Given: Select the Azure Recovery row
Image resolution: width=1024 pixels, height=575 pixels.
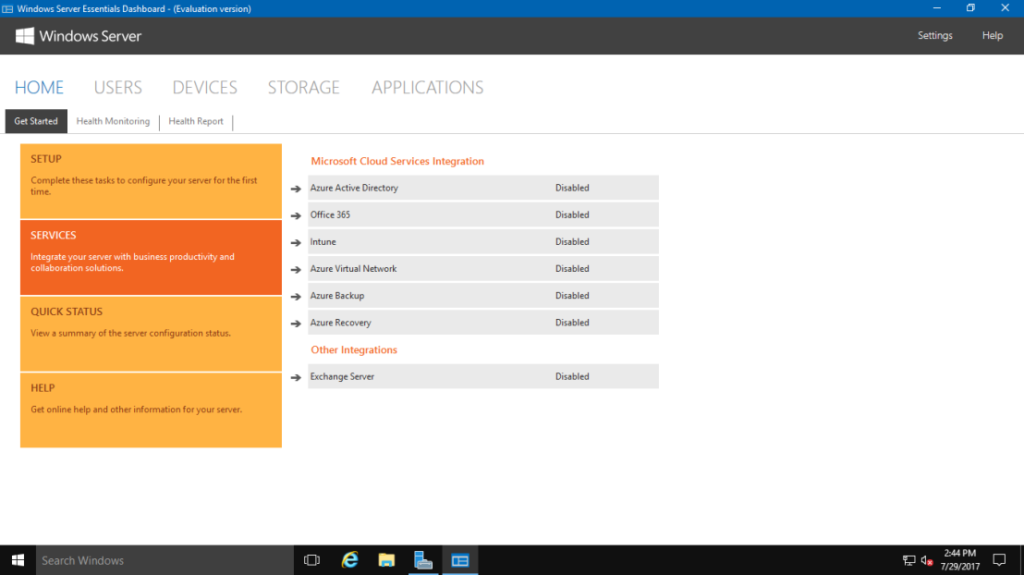Looking at the screenshot, I should pyautogui.click(x=483, y=323).
